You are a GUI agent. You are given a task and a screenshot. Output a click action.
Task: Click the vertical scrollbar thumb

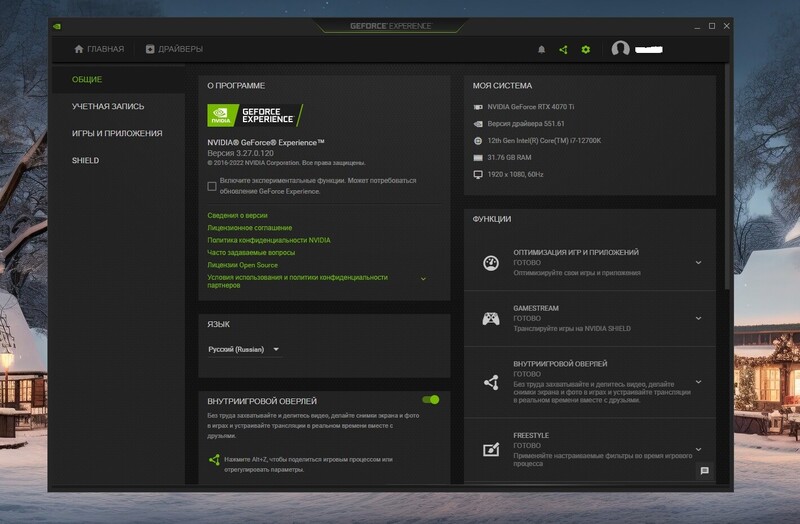(x=727, y=176)
